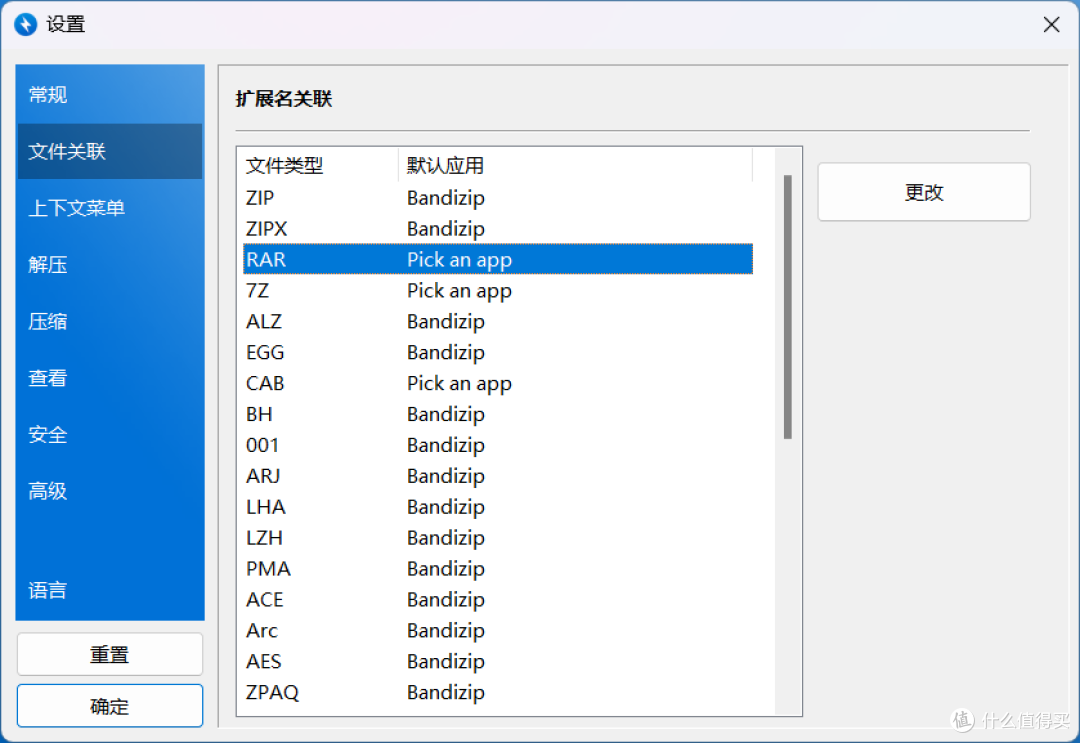Close the 设置 dialog window
This screenshot has height=743, width=1080.
[x=1051, y=25]
